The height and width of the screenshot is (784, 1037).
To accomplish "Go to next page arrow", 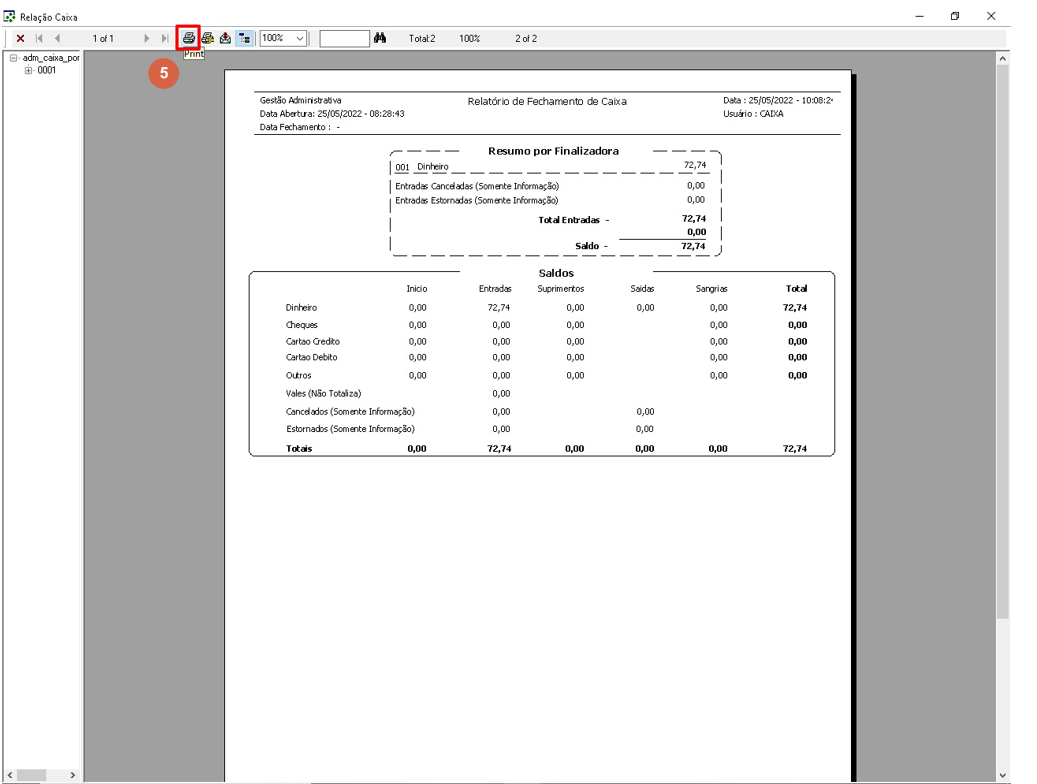I will [146, 38].
